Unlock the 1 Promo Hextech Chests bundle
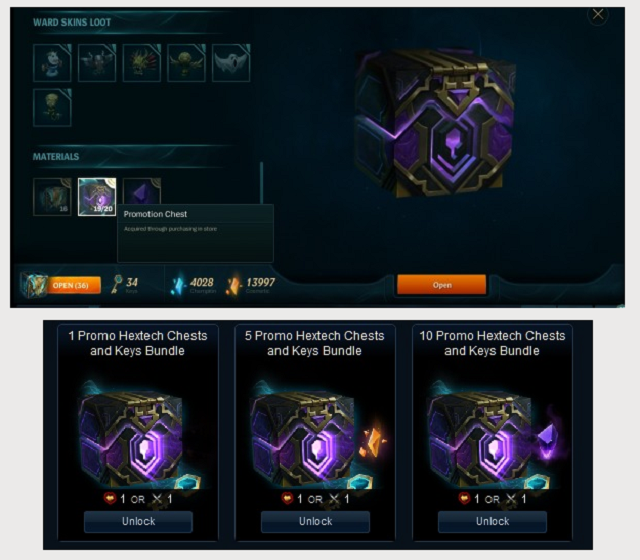This screenshot has width=640, height=560. [138, 522]
